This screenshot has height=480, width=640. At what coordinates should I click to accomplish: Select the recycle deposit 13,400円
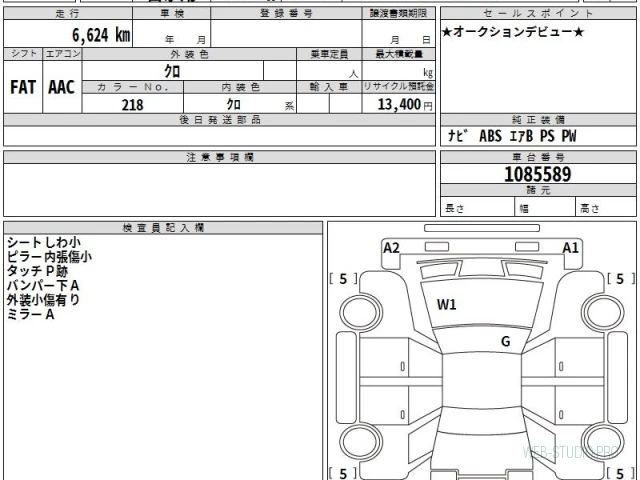pos(405,104)
